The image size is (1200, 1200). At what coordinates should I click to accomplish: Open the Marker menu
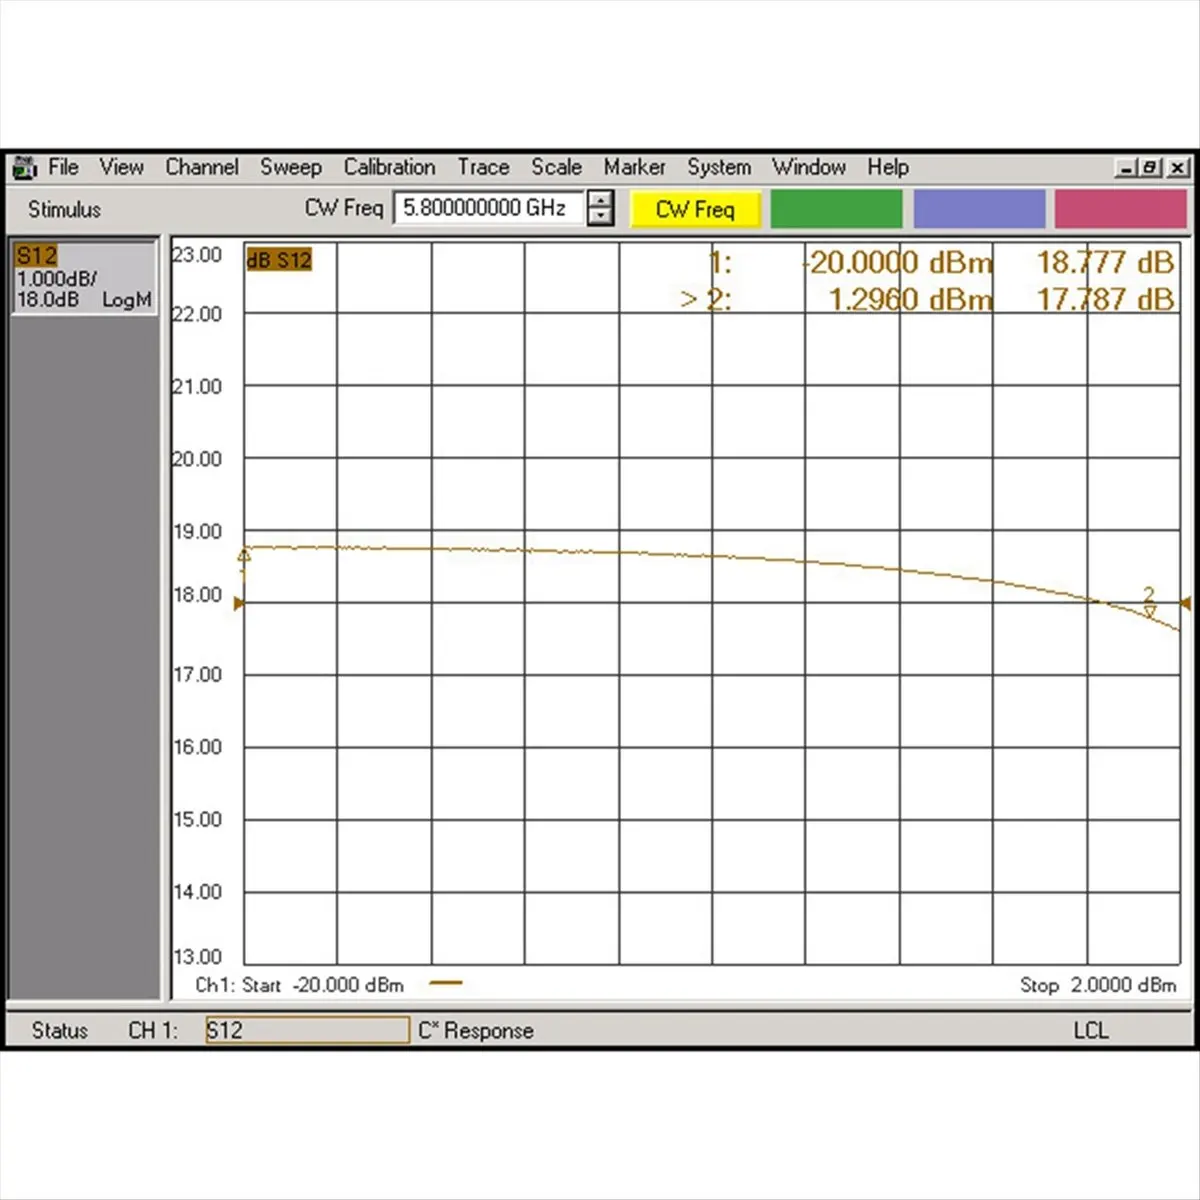pos(634,167)
